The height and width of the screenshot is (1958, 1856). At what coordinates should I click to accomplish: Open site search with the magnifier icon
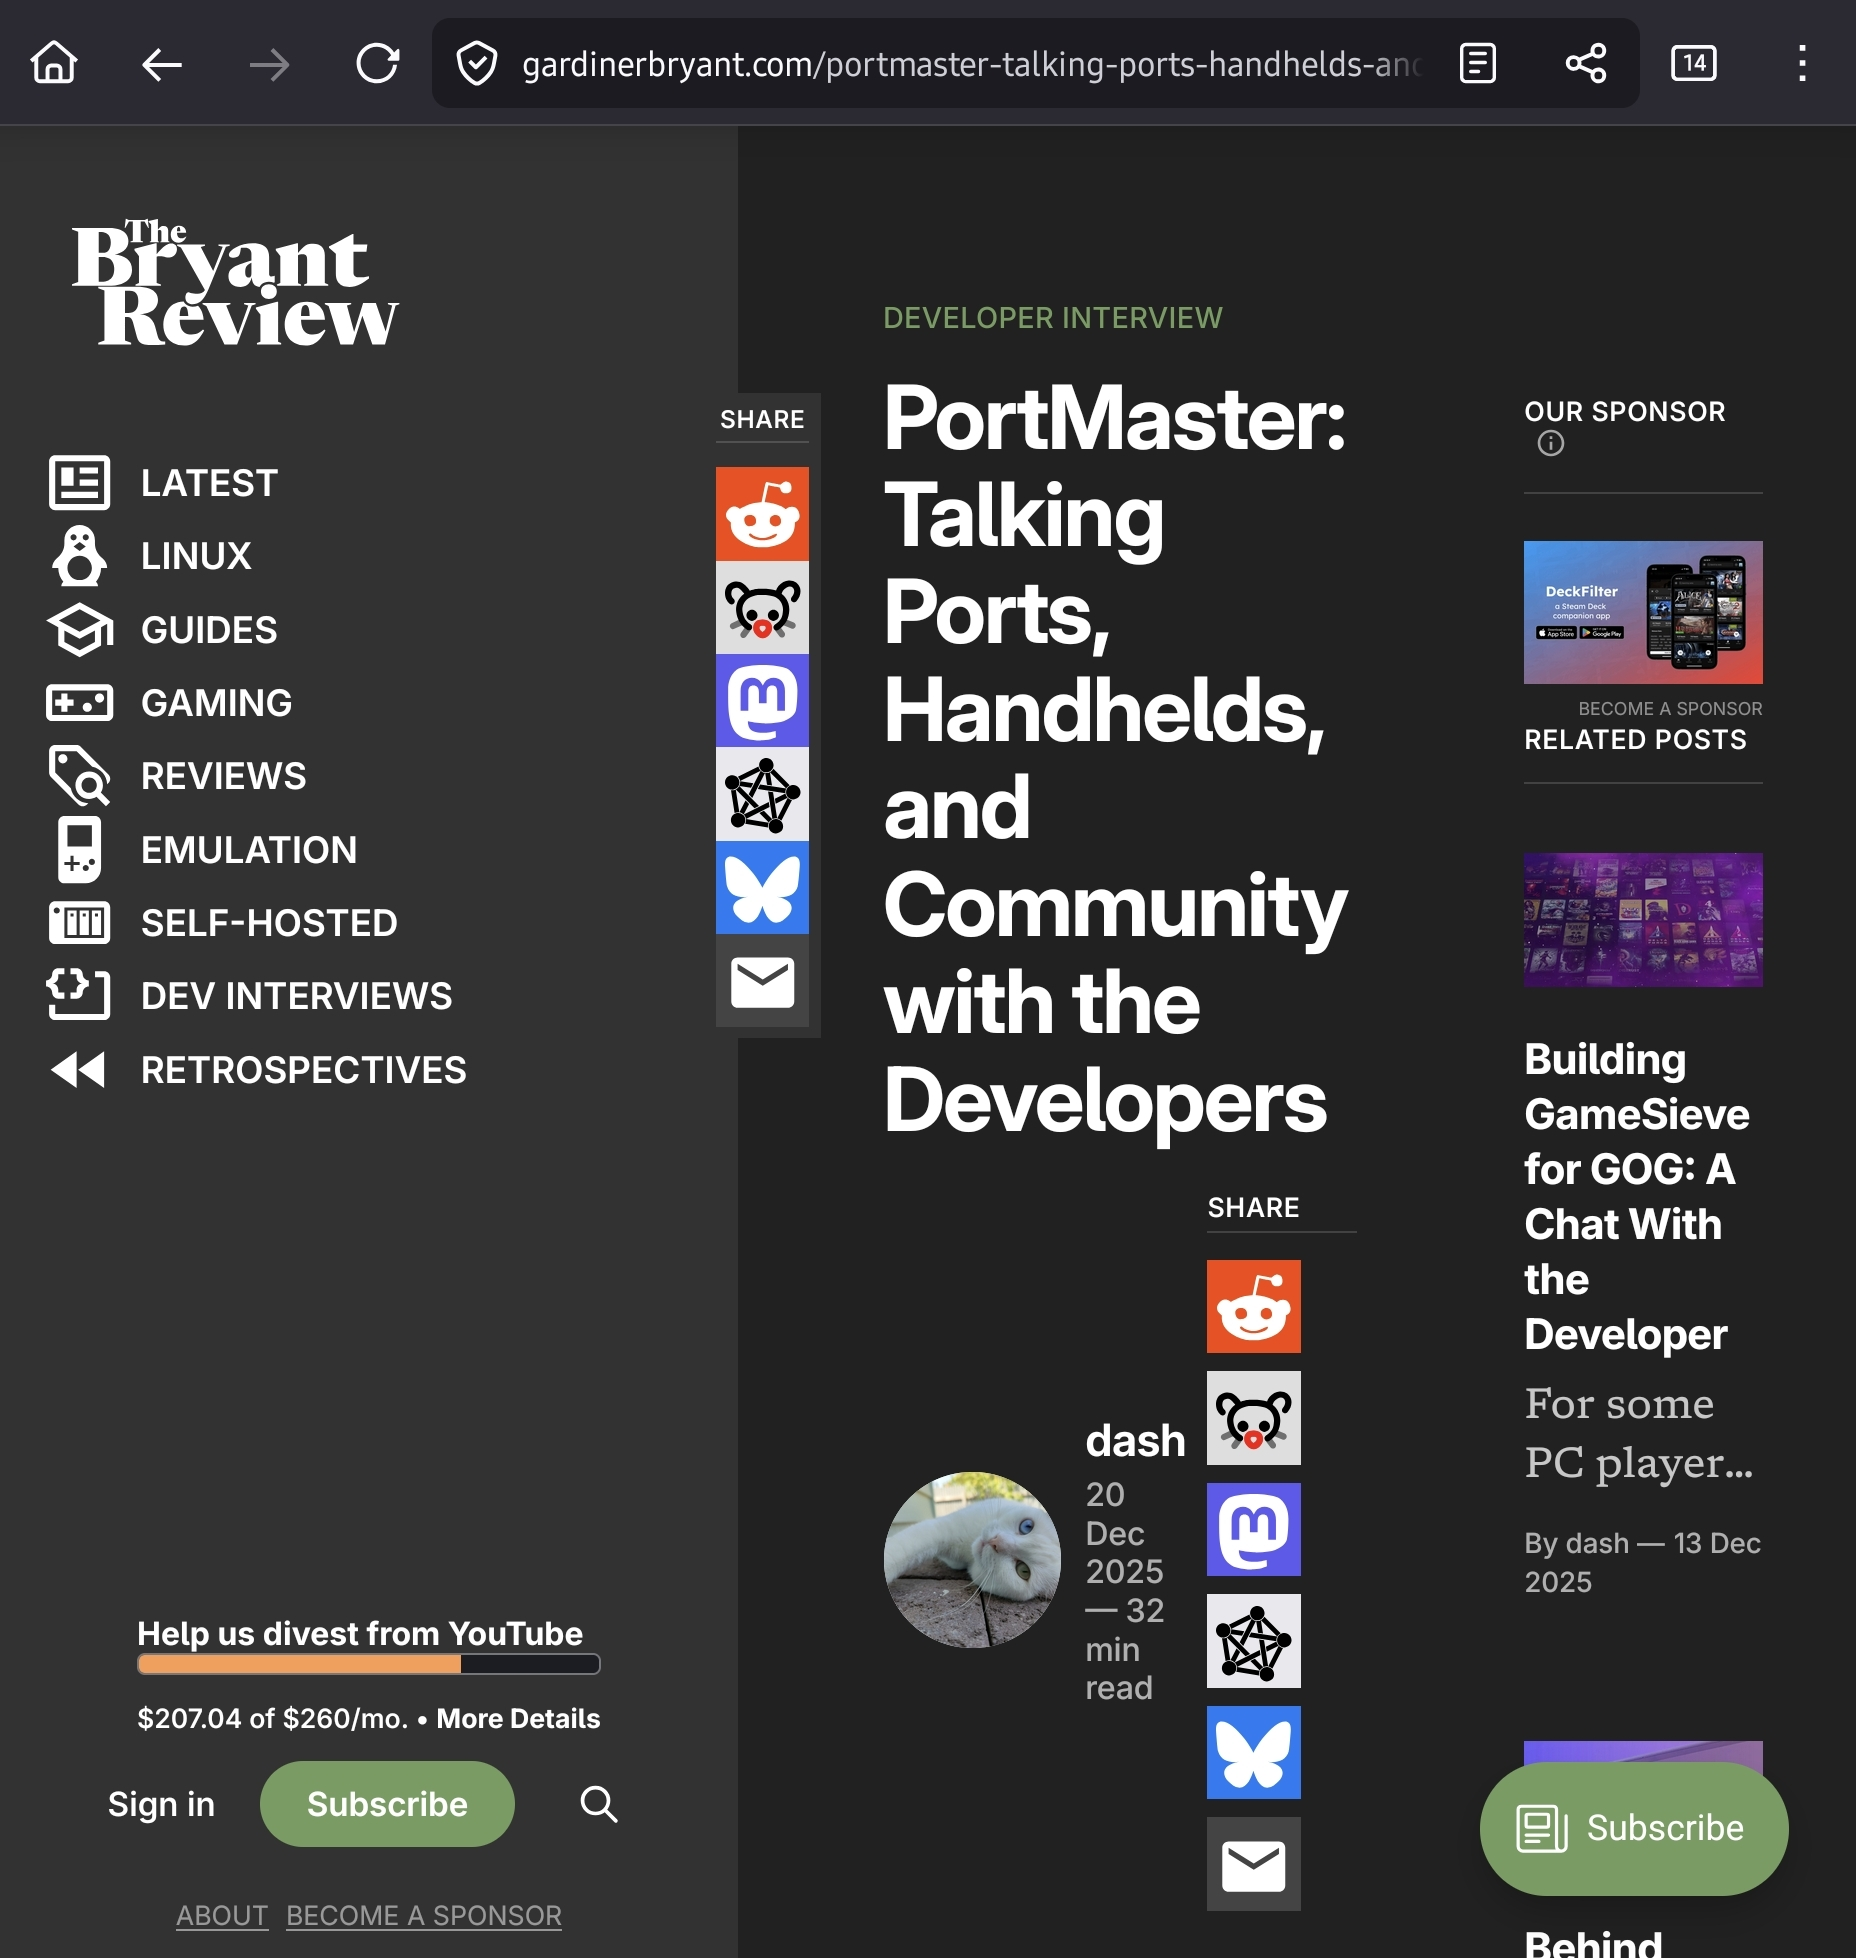click(x=599, y=1804)
